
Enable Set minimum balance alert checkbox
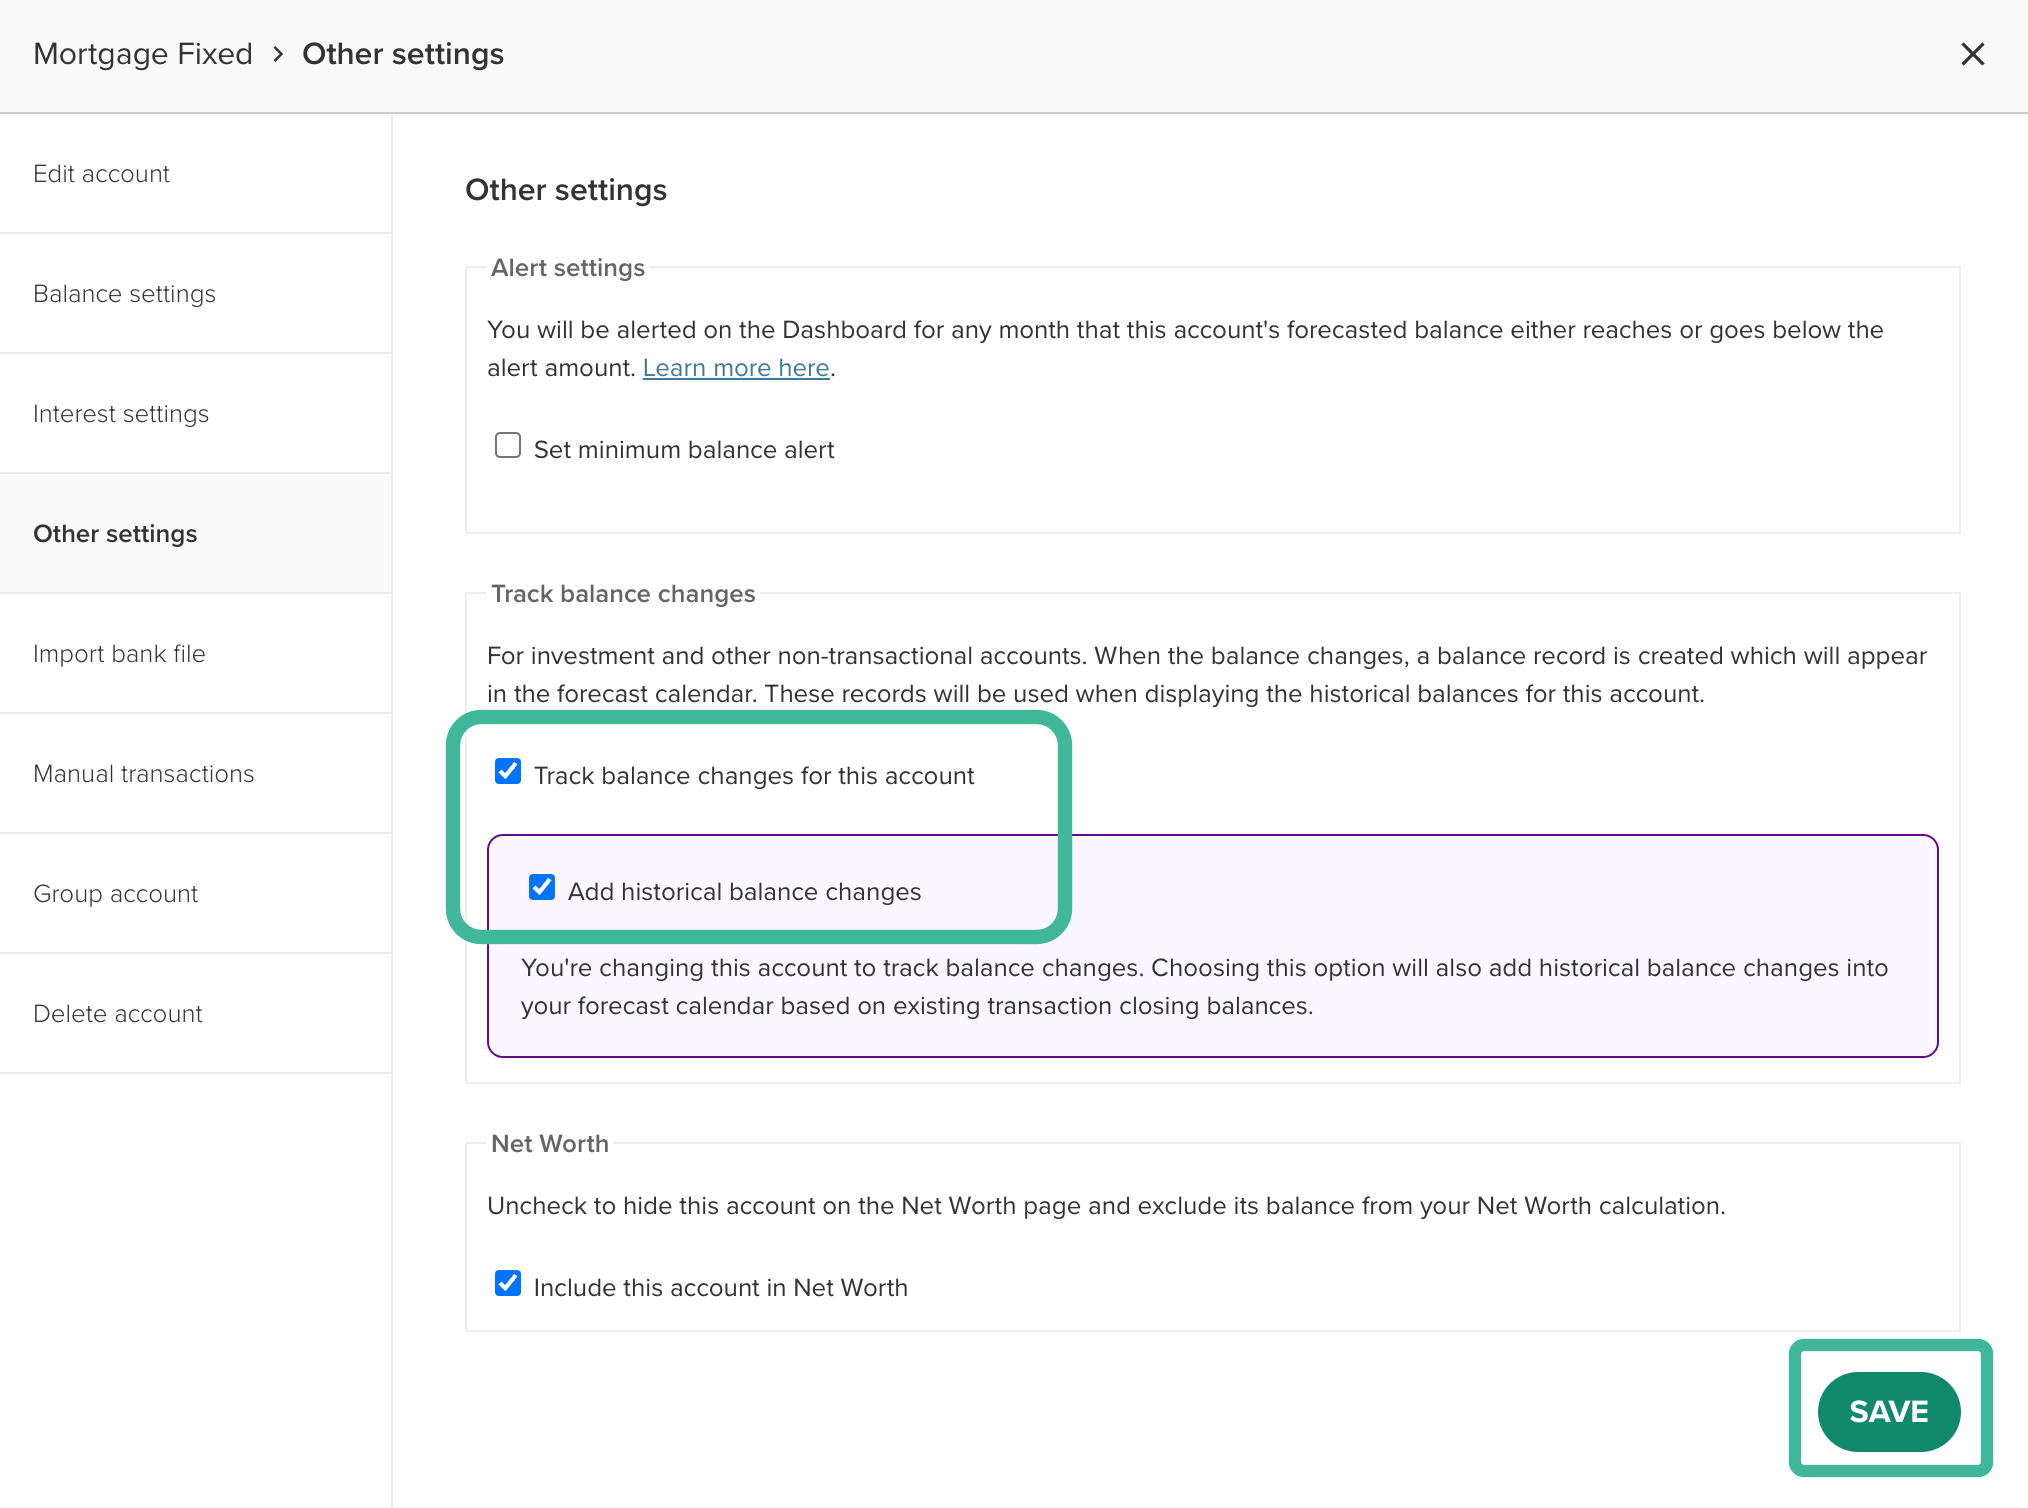pos(508,445)
